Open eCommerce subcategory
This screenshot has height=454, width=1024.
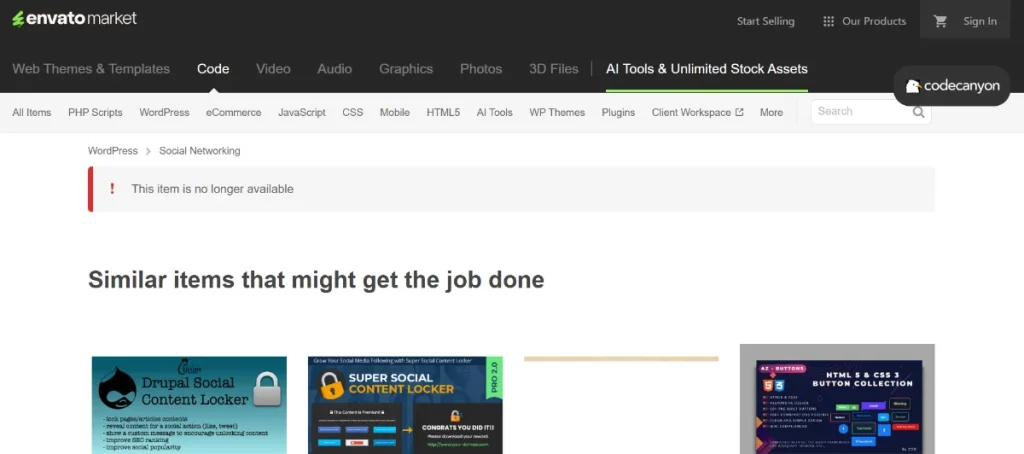click(x=234, y=112)
